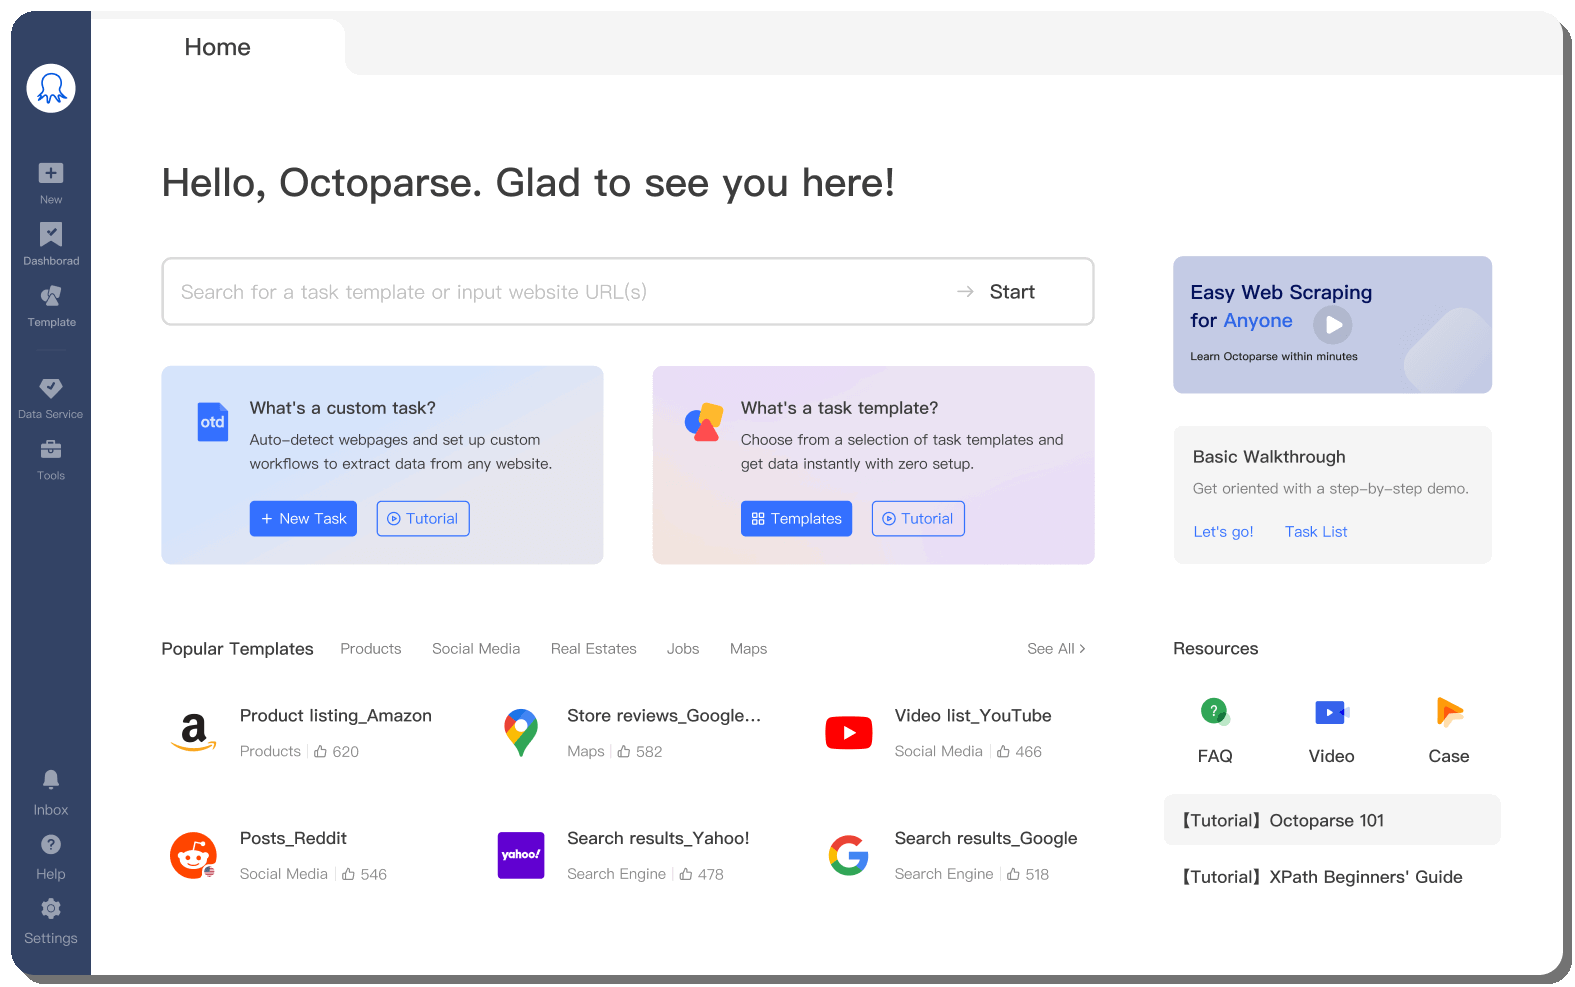Click the Basic Walkthrough heading
Image resolution: width=1575 pixels, height=987 pixels.
point(1269,457)
